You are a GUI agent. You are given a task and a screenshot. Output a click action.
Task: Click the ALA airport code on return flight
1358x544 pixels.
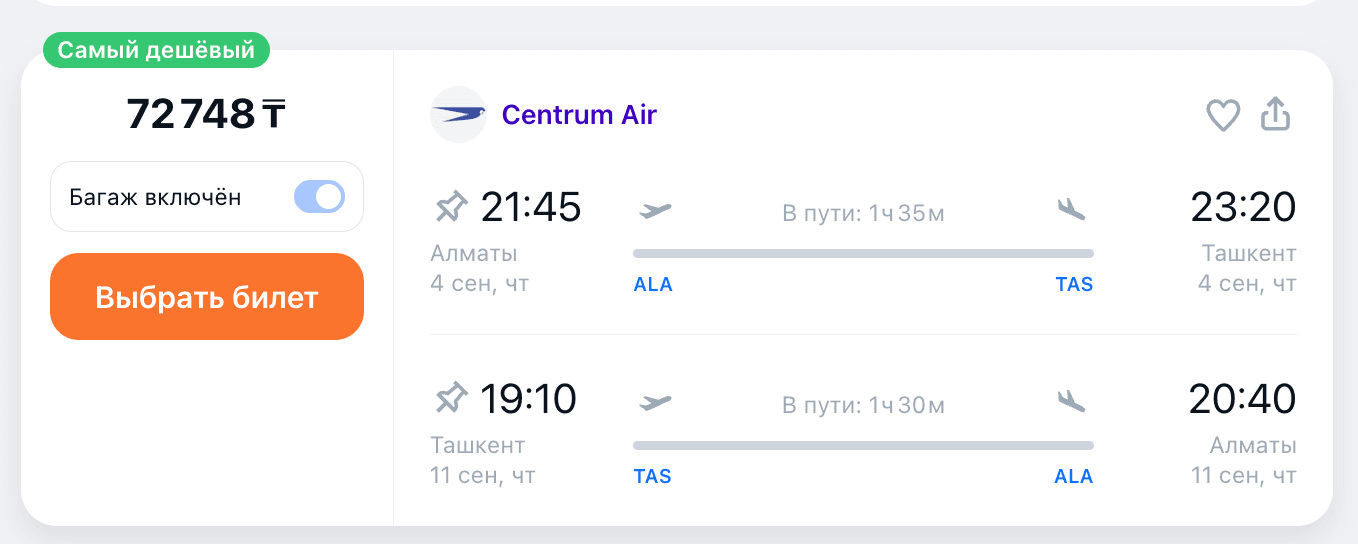pyautogui.click(x=1074, y=477)
